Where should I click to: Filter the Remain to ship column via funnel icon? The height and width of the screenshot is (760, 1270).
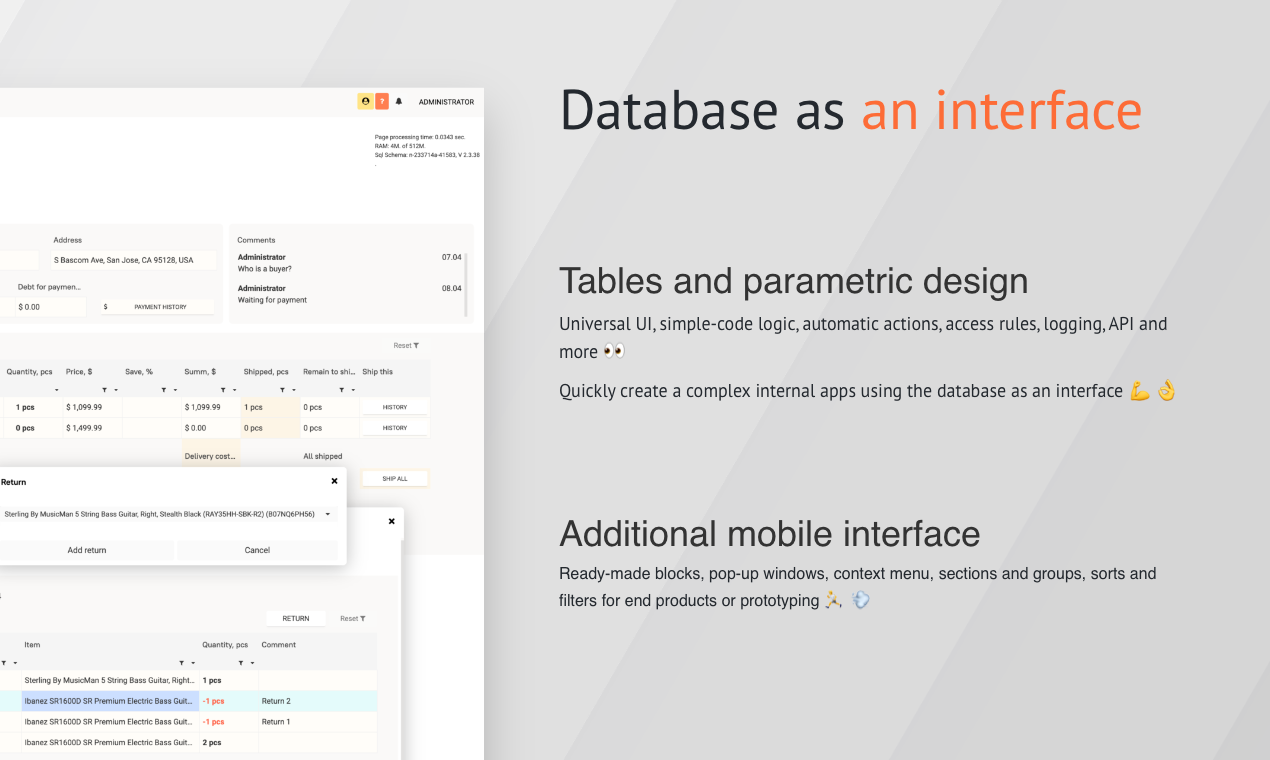342,390
